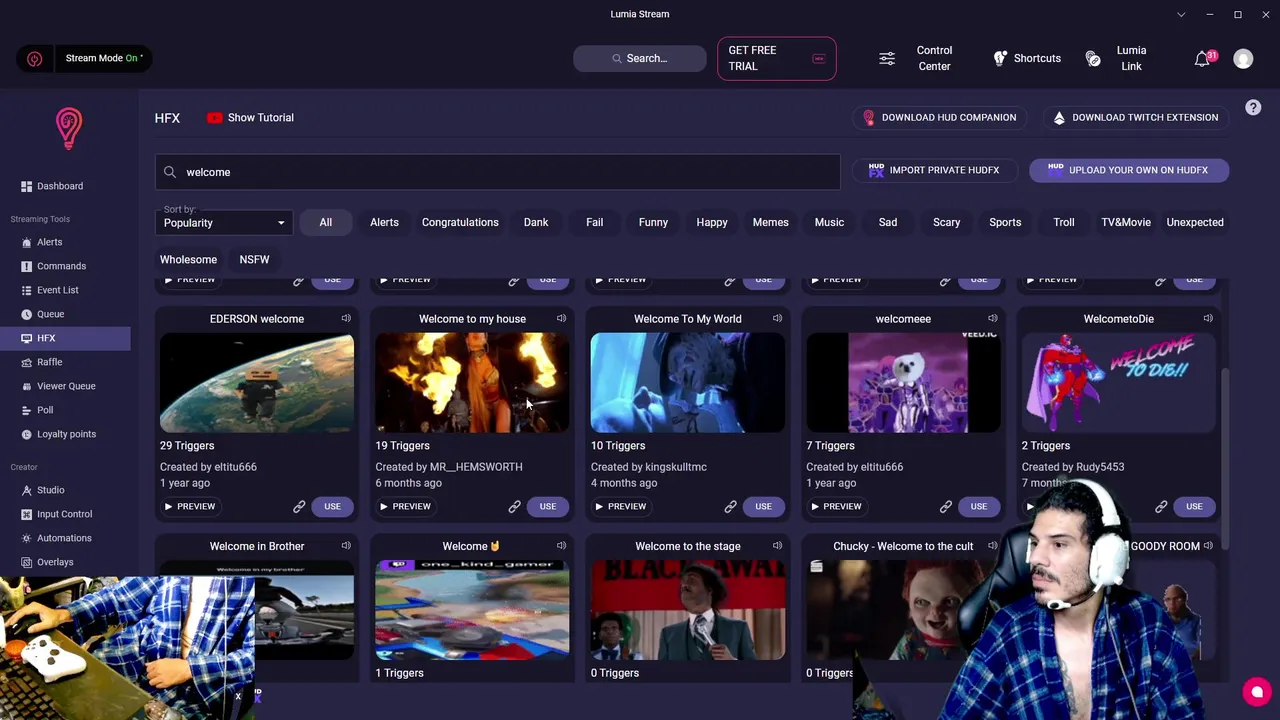
Task: Select the Dank category filter
Action: pos(536,222)
